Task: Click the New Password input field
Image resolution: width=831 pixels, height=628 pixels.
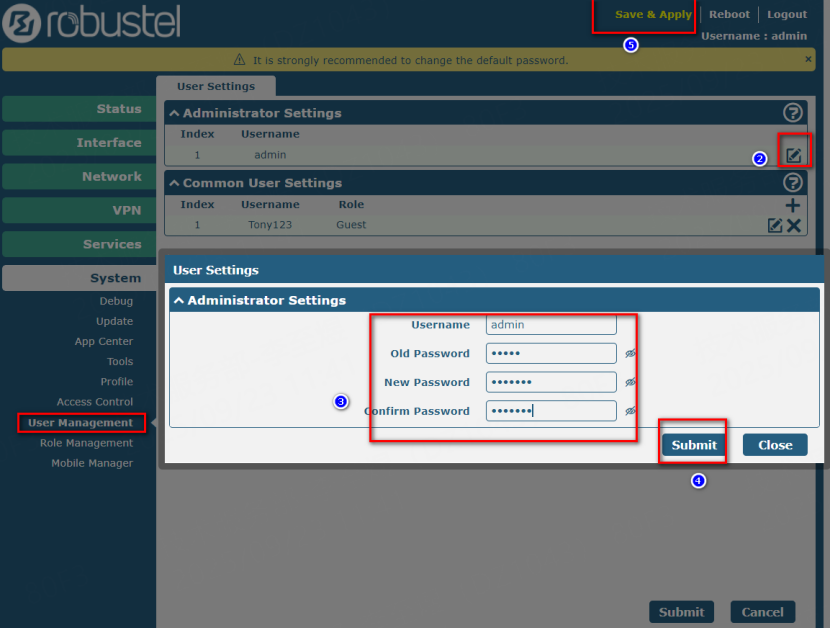Action: (551, 382)
